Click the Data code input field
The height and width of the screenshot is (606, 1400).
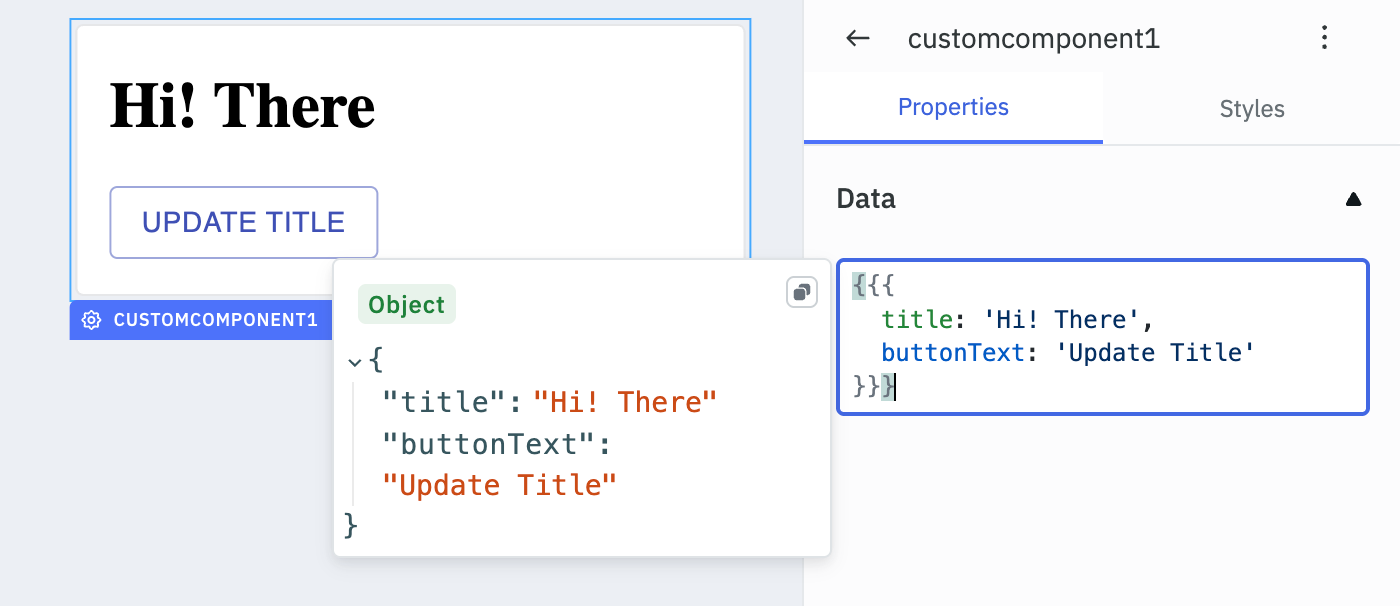coord(1100,337)
